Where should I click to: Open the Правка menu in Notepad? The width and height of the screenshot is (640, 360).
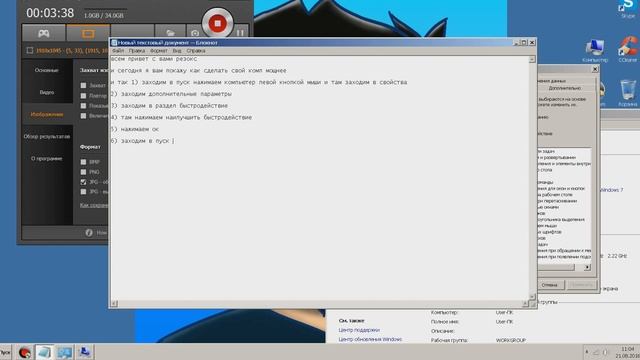(x=137, y=51)
